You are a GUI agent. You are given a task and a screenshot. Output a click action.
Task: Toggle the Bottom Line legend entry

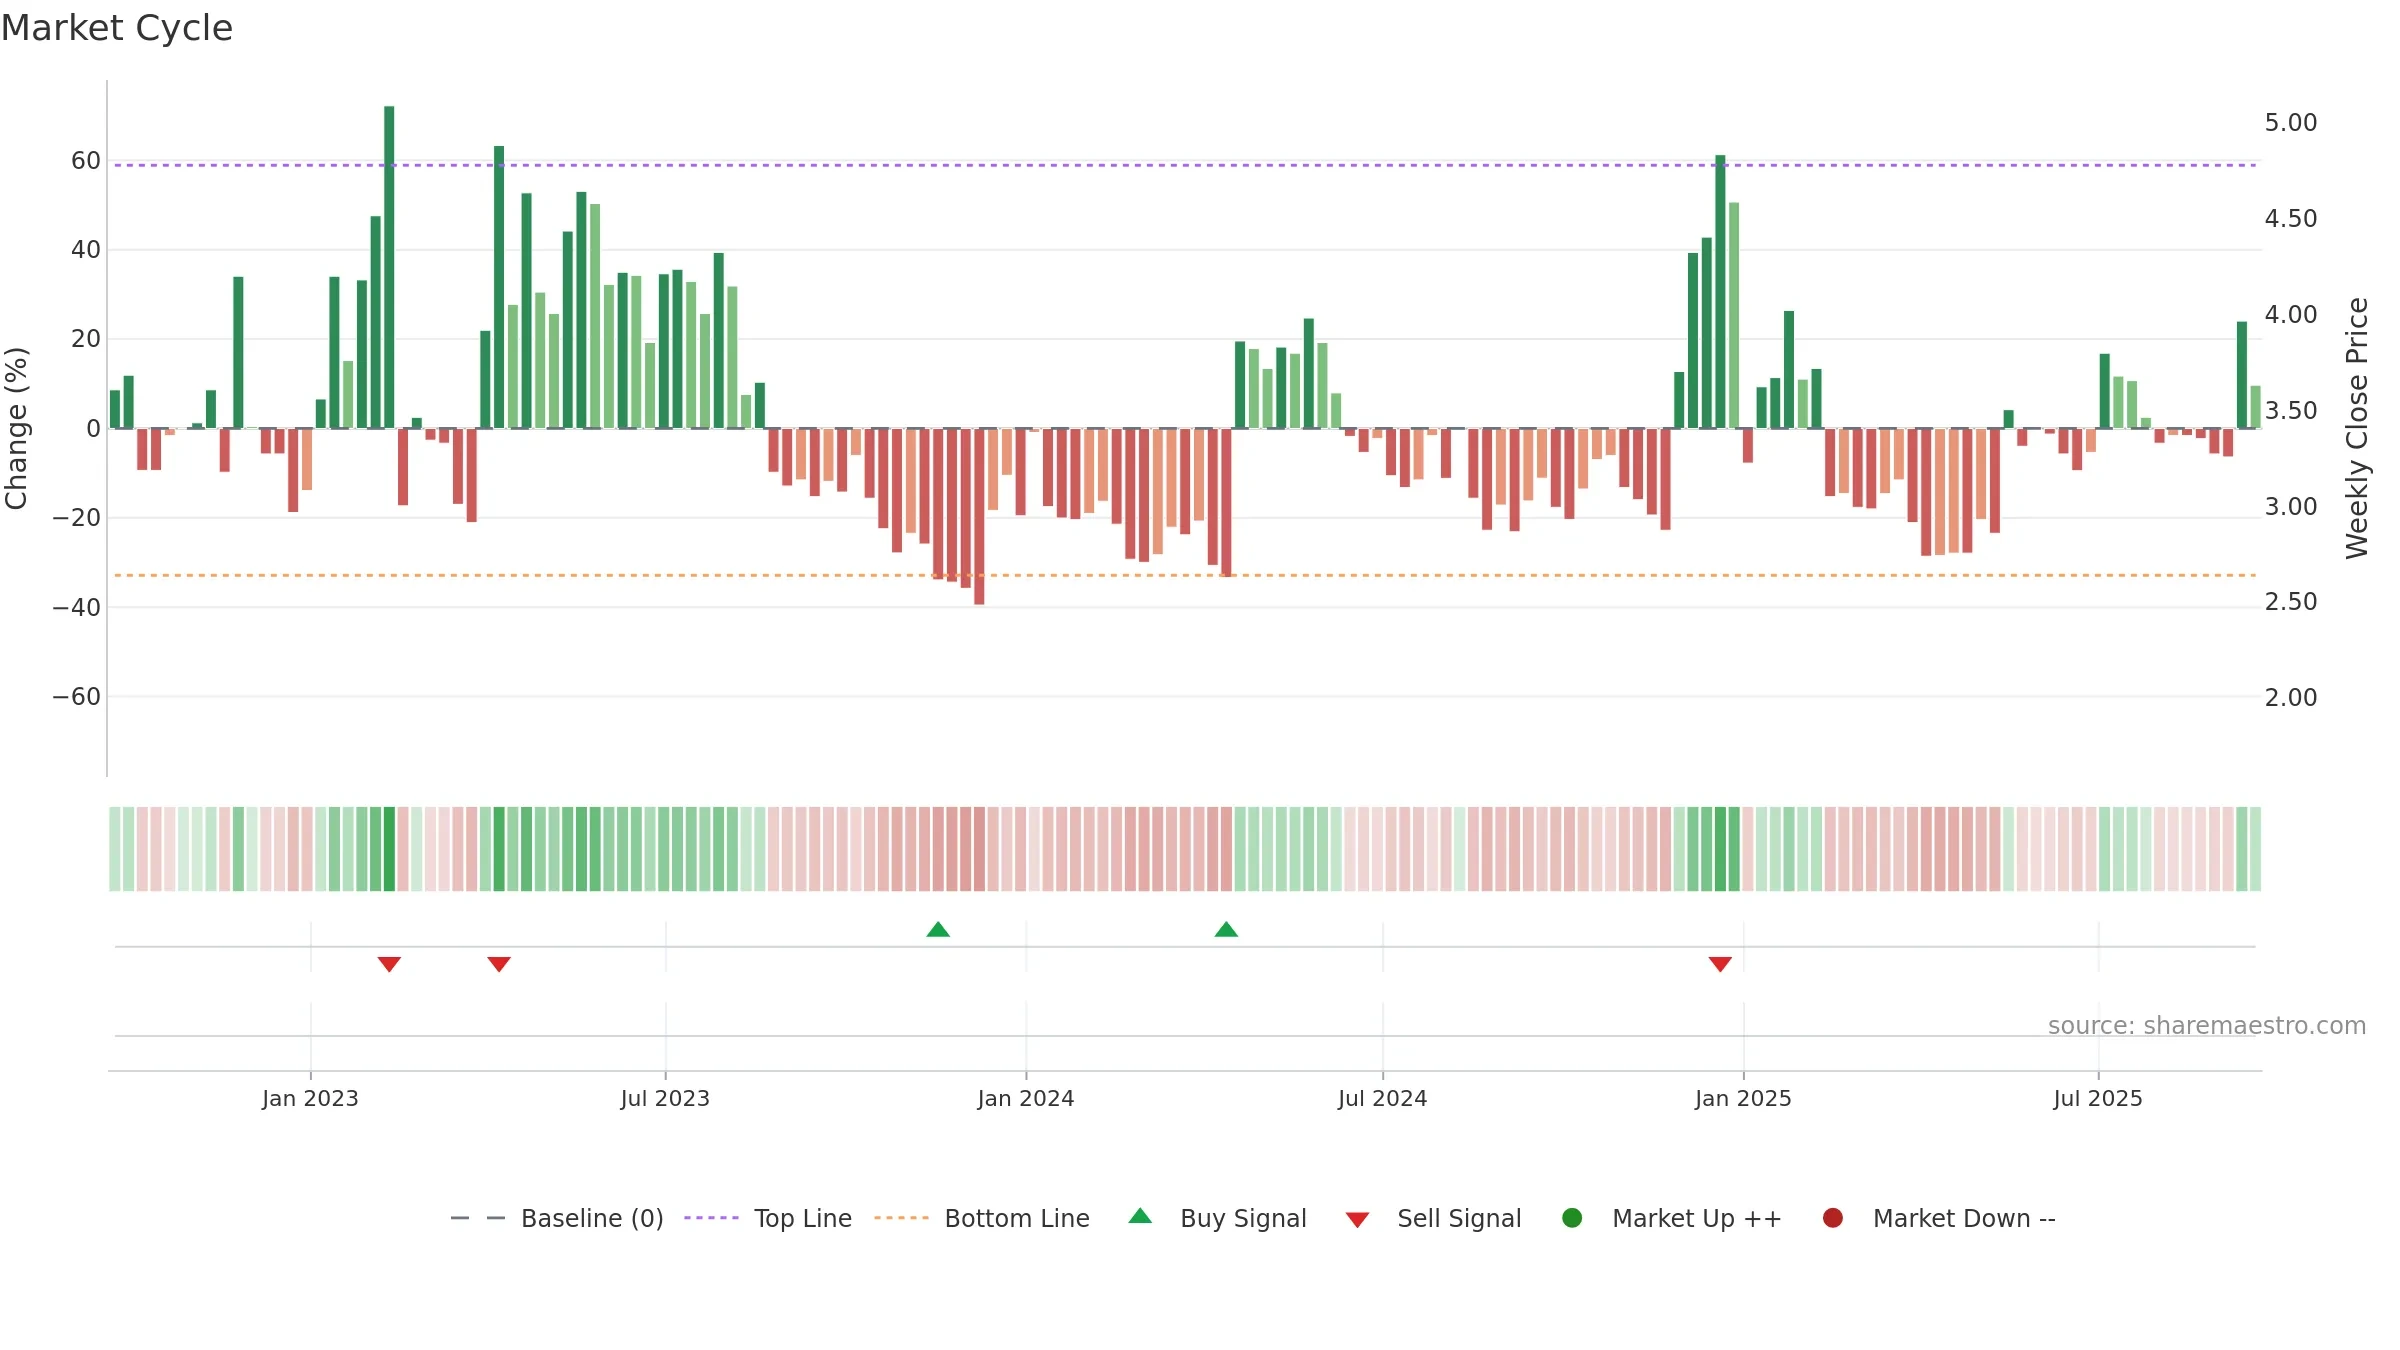[x=982, y=1218]
